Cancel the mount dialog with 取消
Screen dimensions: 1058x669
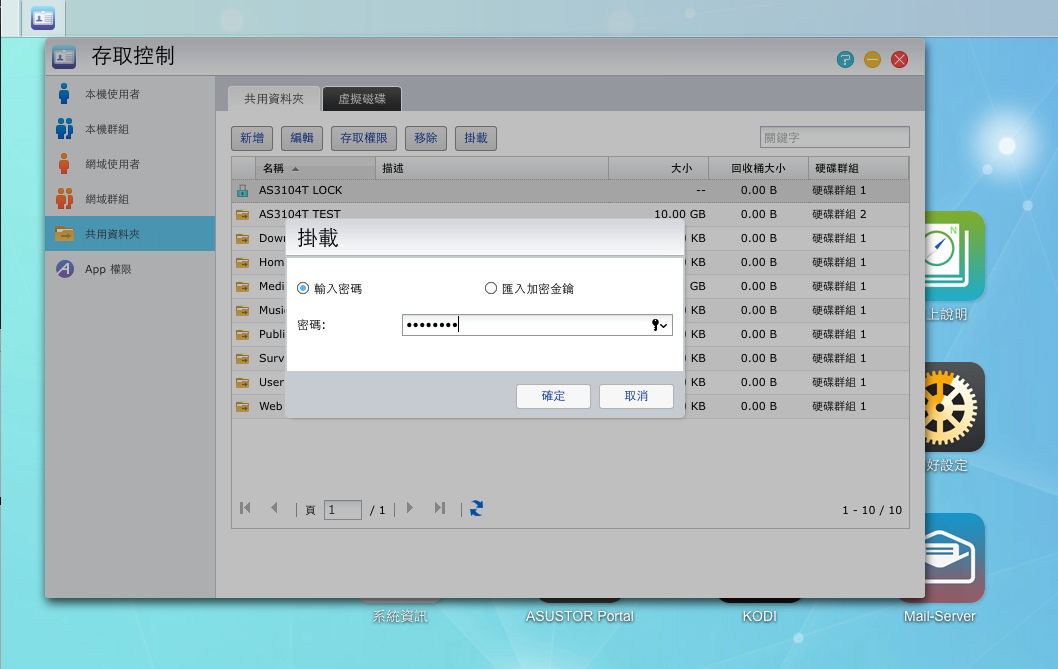[636, 396]
